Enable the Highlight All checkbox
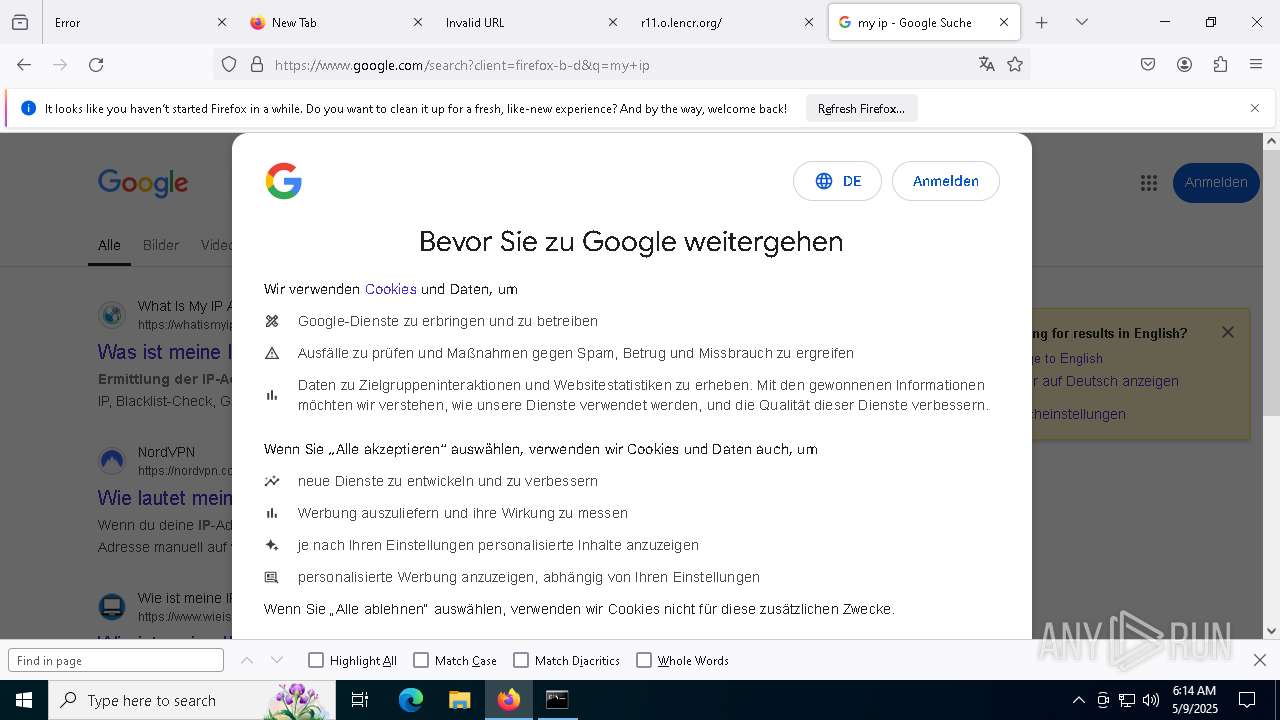This screenshot has width=1280, height=720. point(316,660)
